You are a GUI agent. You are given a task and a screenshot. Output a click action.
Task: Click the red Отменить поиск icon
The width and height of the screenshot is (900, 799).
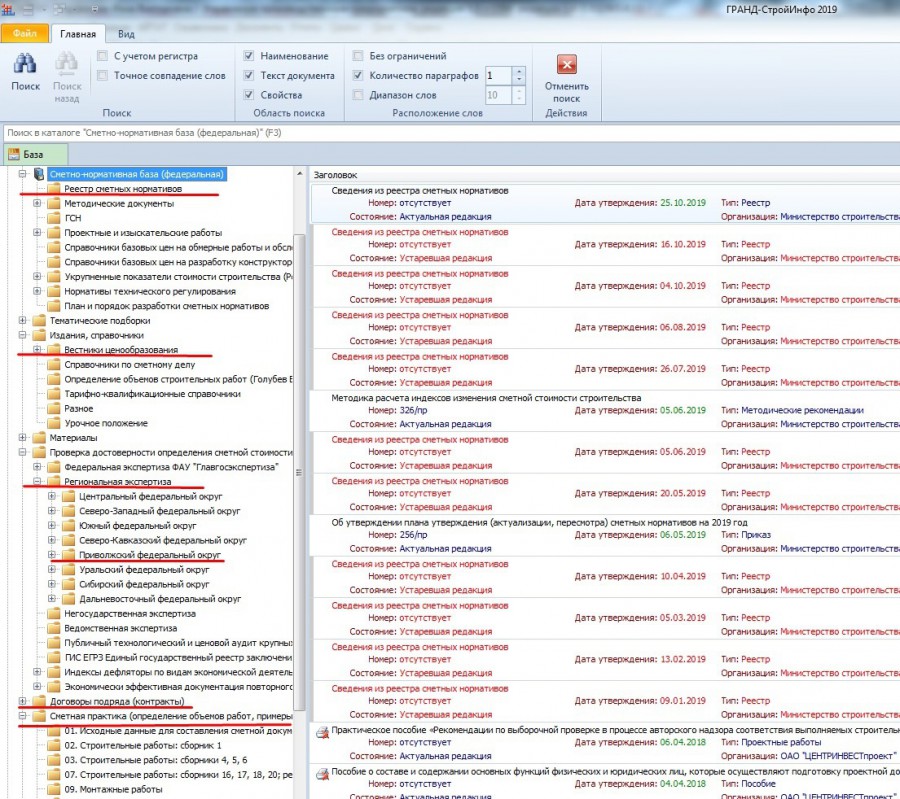[x=567, y=64]
